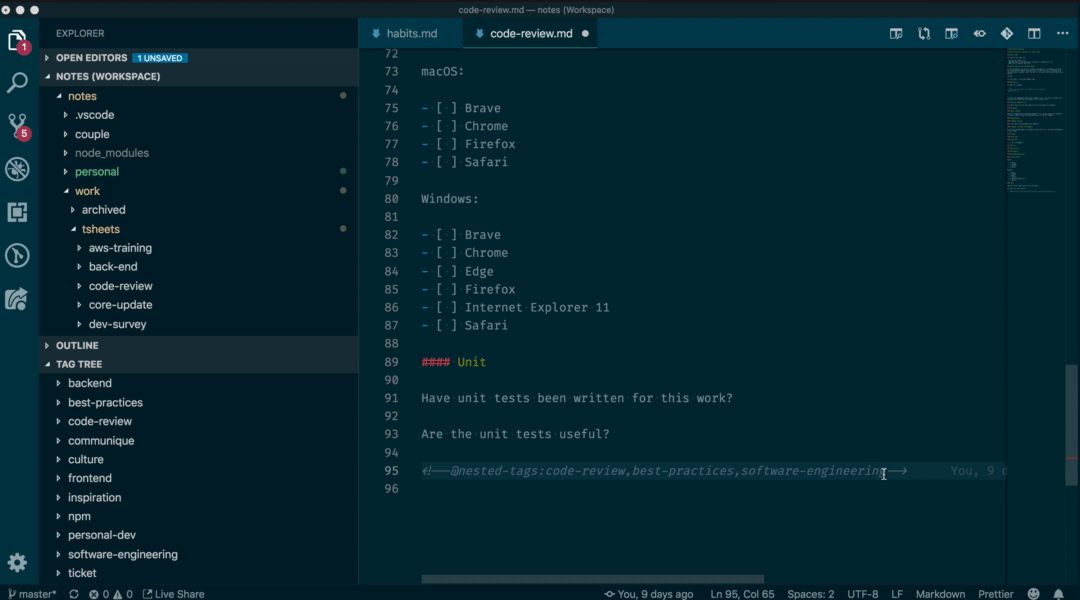Image resolution: width=1080 pixels, height=600 pixels.
Task: Open the Source Control view showing 5 changes
Action: pos(17,126)
